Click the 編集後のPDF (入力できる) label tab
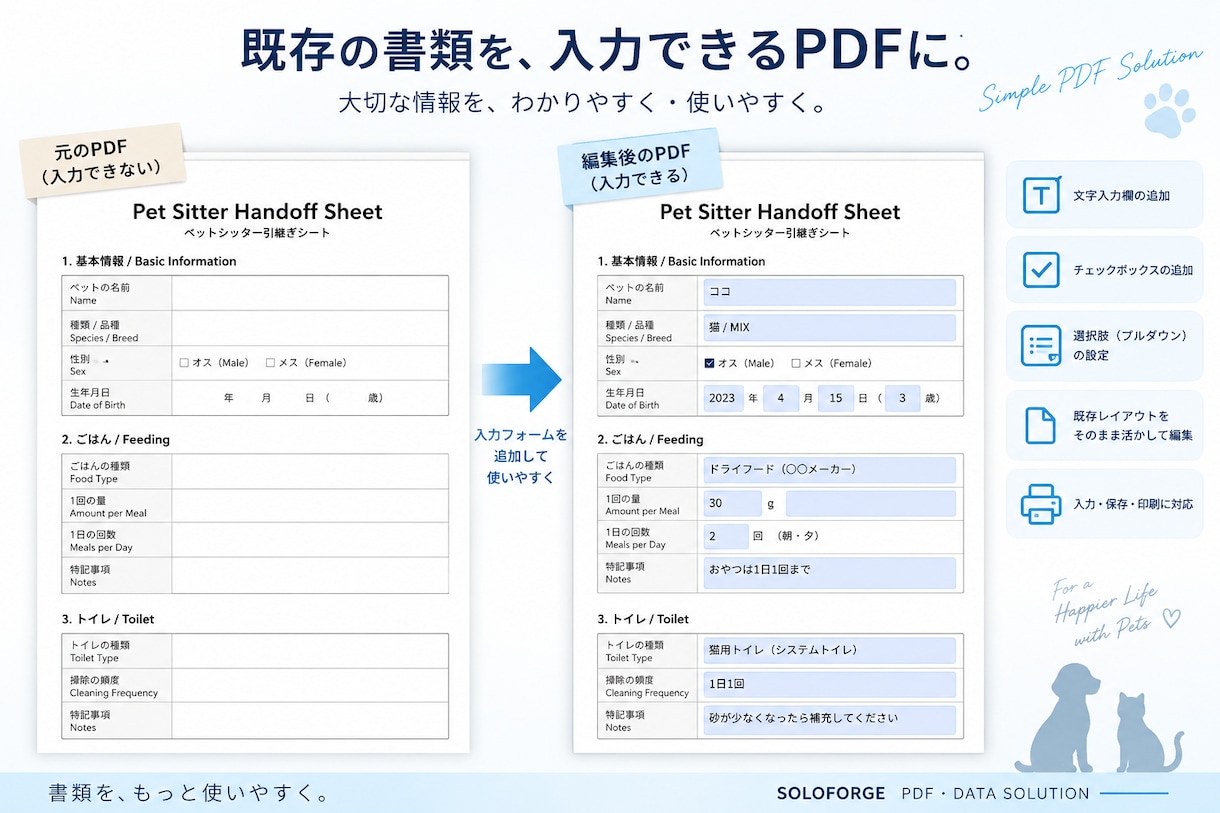This screenshot has width=1220, height=813. 639,165
